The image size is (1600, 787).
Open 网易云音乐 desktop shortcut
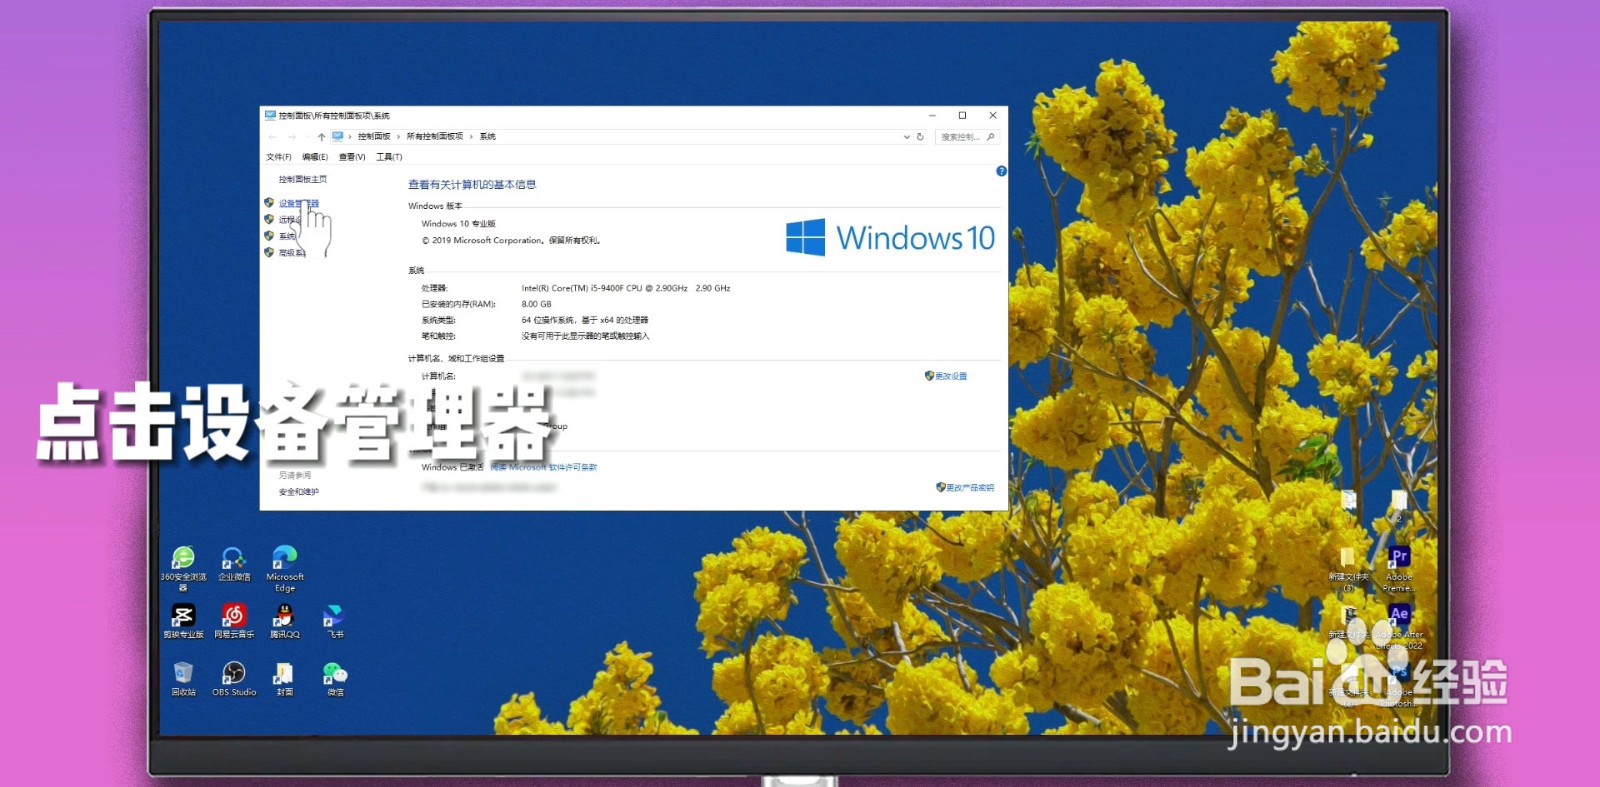click(234, 621)
